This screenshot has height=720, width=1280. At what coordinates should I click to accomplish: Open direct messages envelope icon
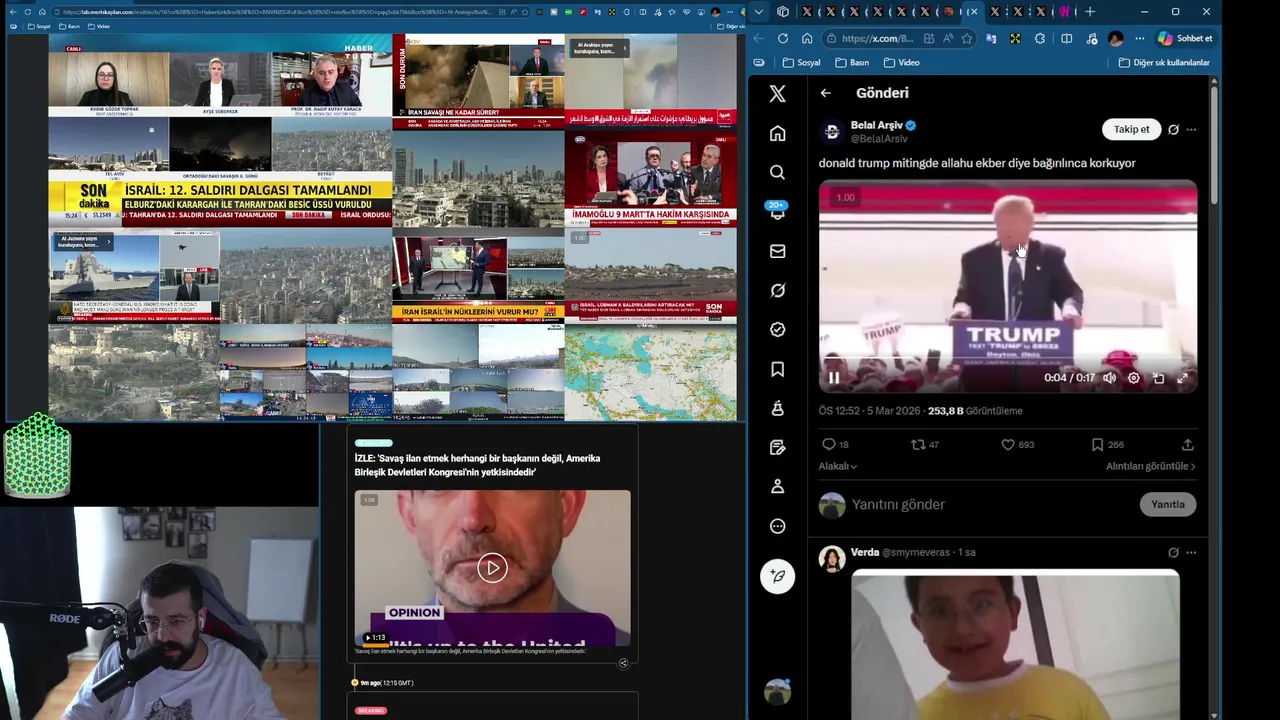(x=777, y=251)
